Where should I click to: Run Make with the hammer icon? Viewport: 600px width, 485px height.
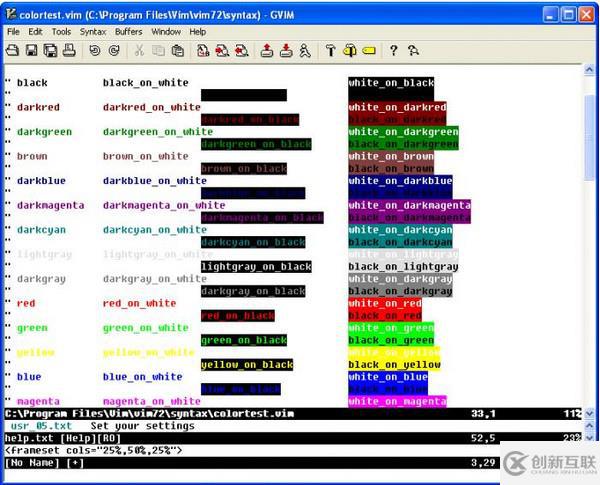point(330,51)
